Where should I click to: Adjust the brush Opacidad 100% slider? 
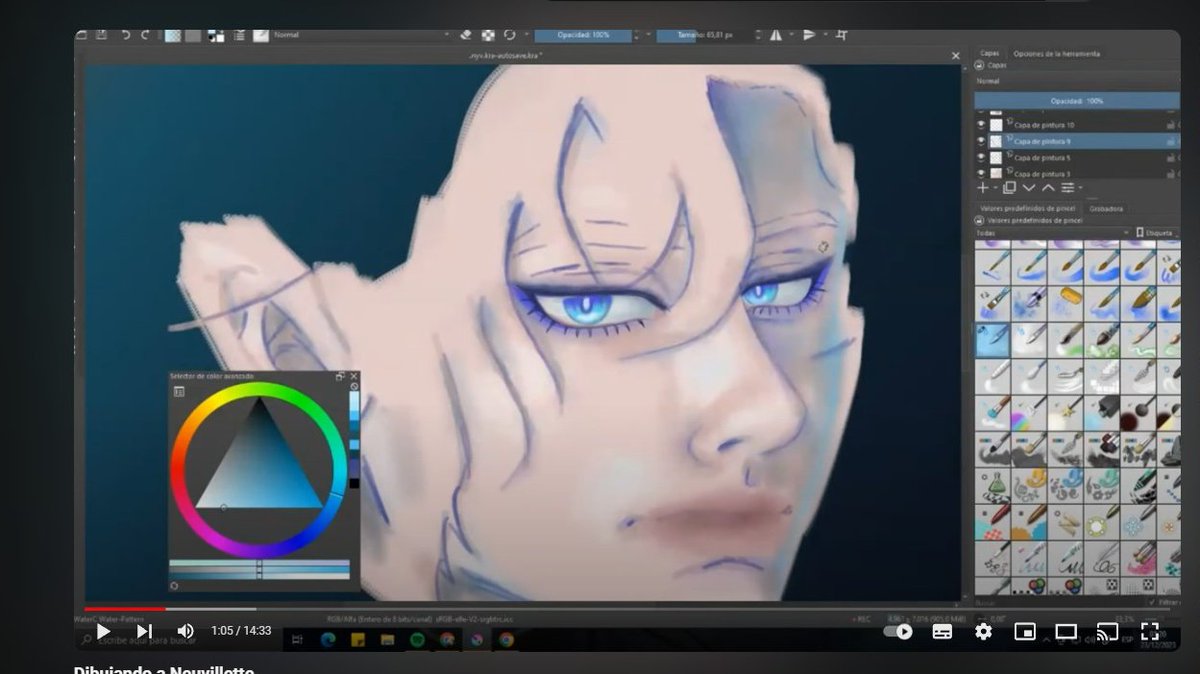(584, 35)
